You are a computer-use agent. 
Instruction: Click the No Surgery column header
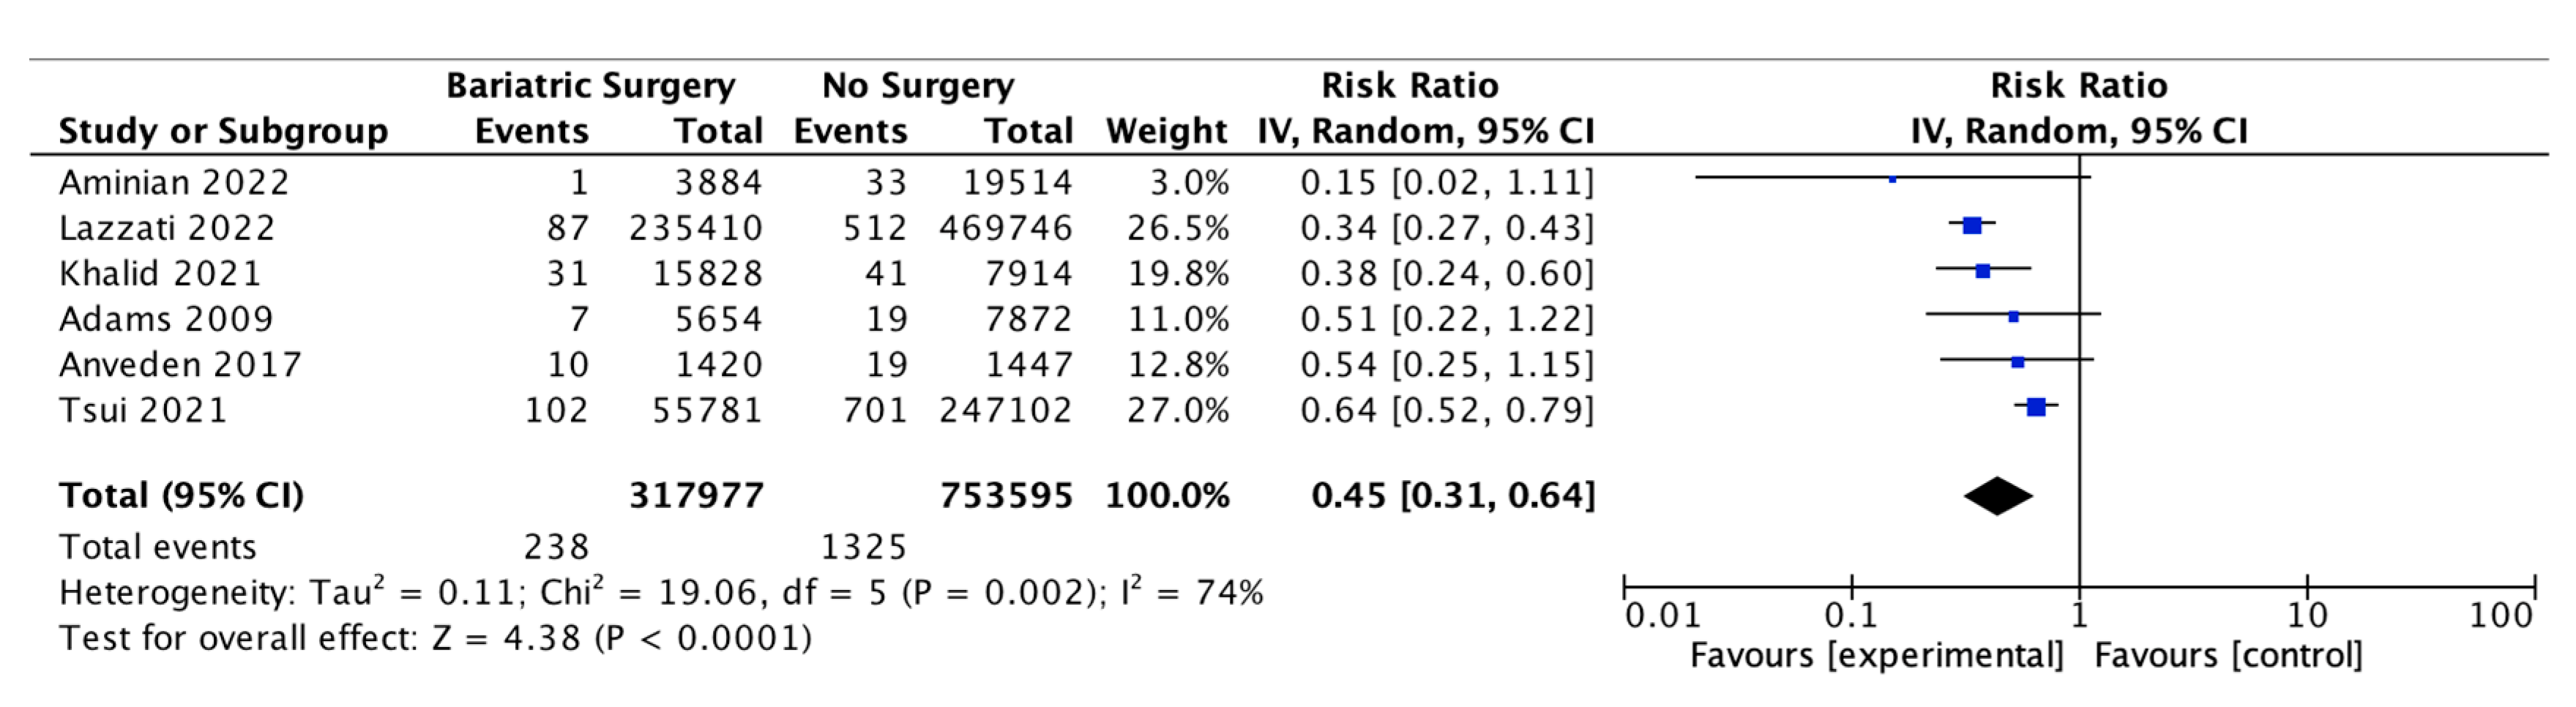pyautogui.click(x=917, y=86)
